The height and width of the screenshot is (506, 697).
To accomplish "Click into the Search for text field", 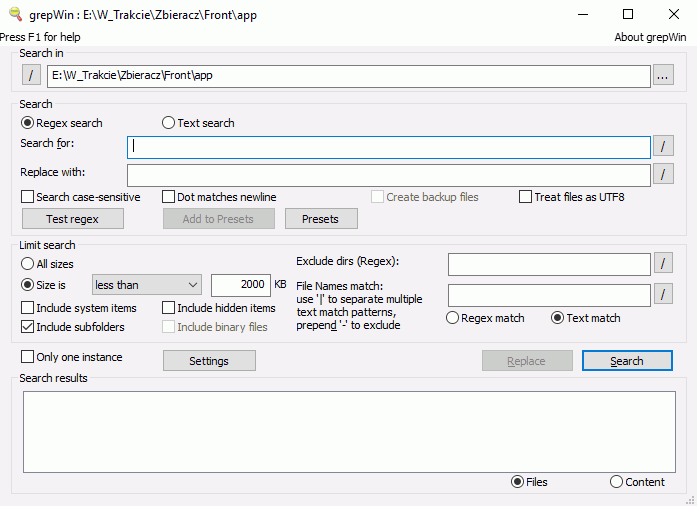I will pyautogui.click(x=388, y=147).
